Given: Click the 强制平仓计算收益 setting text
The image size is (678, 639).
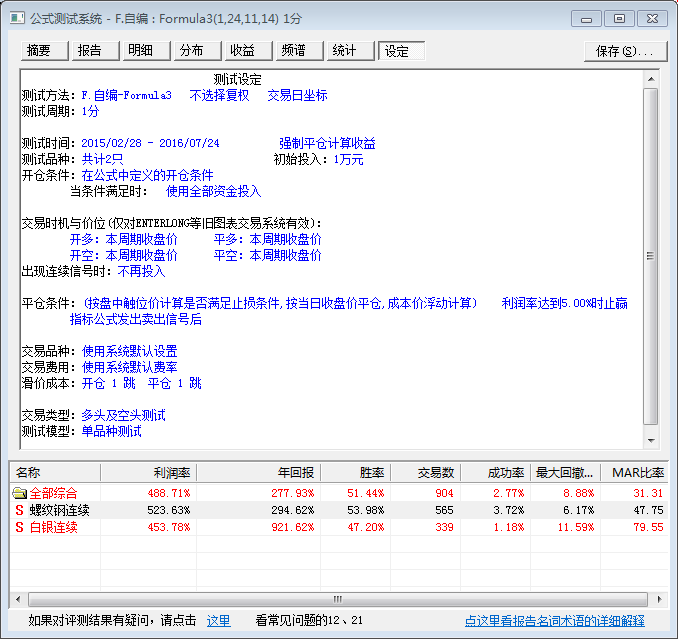Looking at the screenshot, I should tap(327, 143).
